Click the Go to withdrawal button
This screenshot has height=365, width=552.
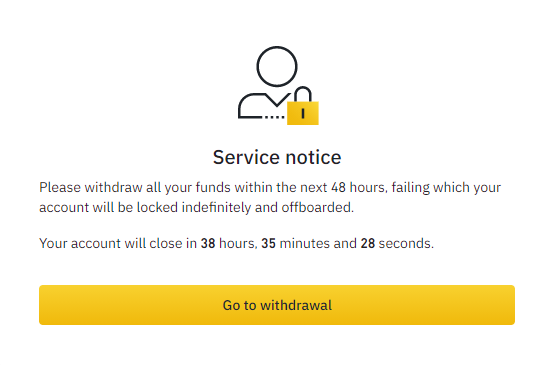coord(277,305)
